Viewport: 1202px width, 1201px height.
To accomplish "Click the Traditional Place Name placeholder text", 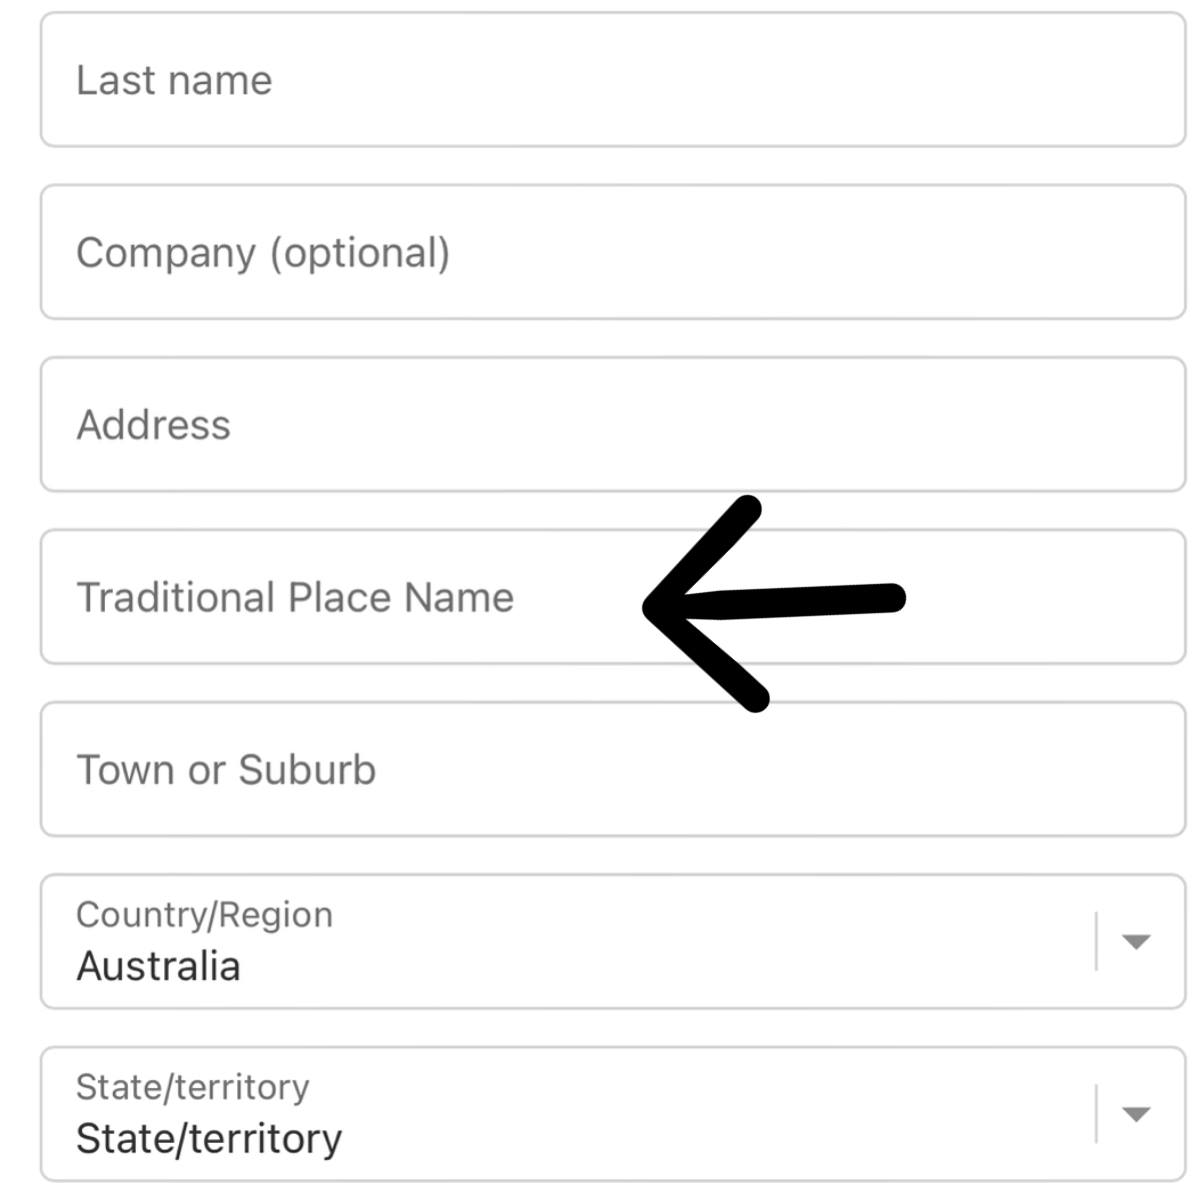I will click(x=296, y=596).
